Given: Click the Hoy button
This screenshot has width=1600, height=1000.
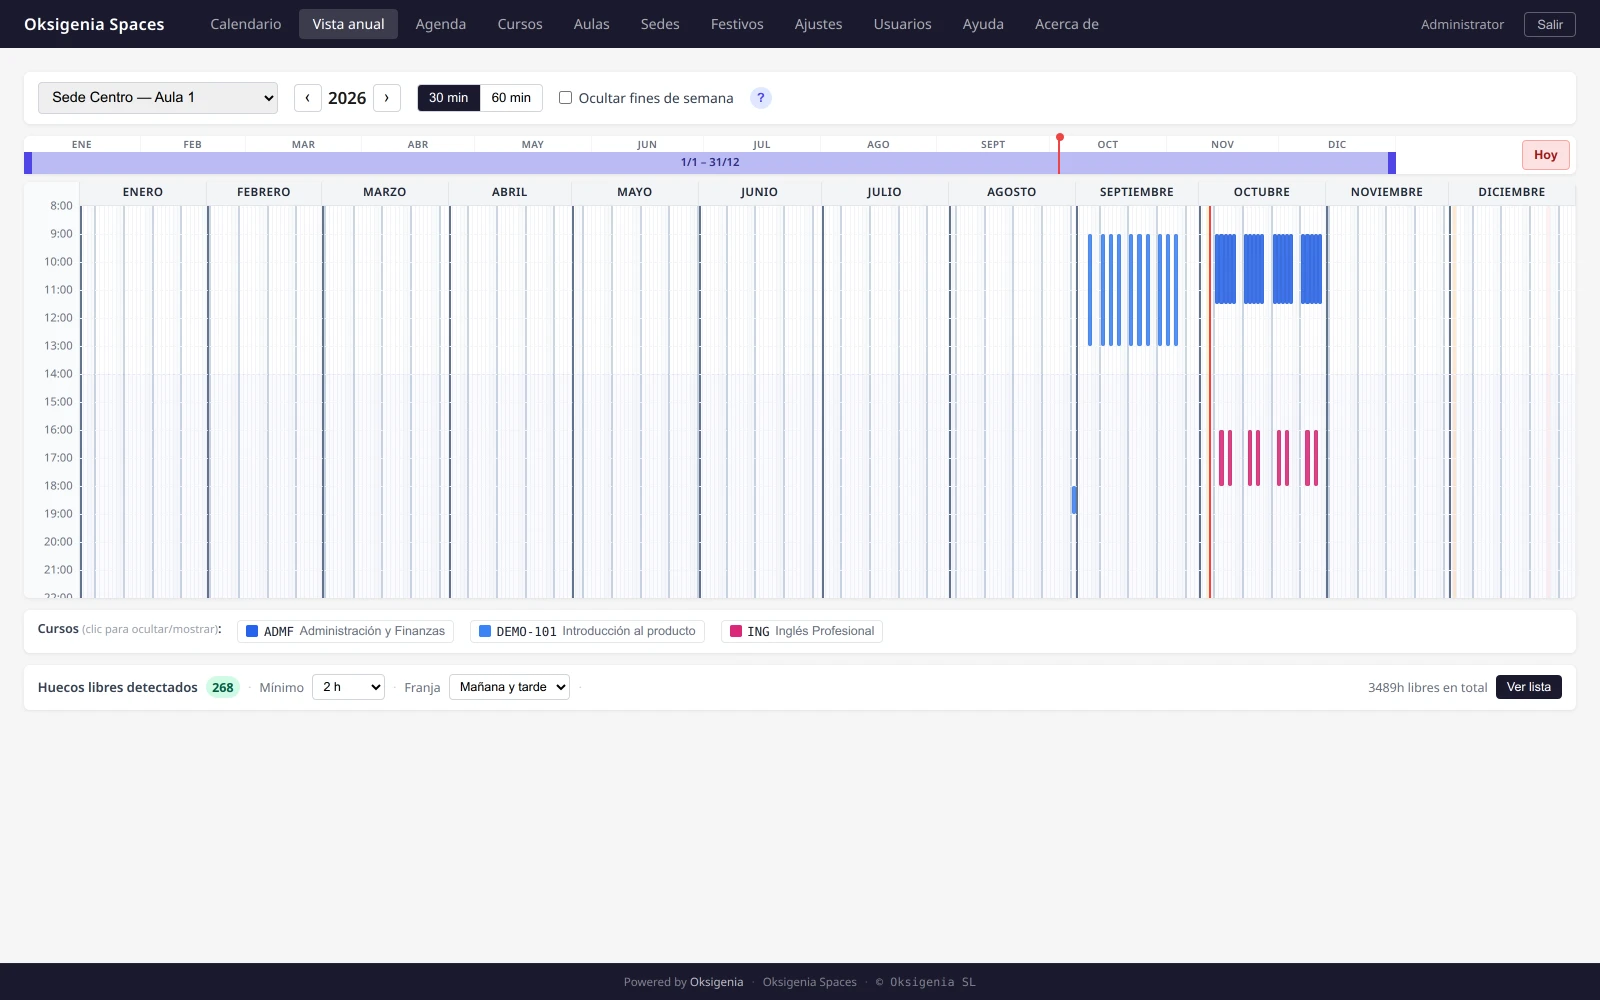Looking at the screenshot, I should pos(1546,155).
